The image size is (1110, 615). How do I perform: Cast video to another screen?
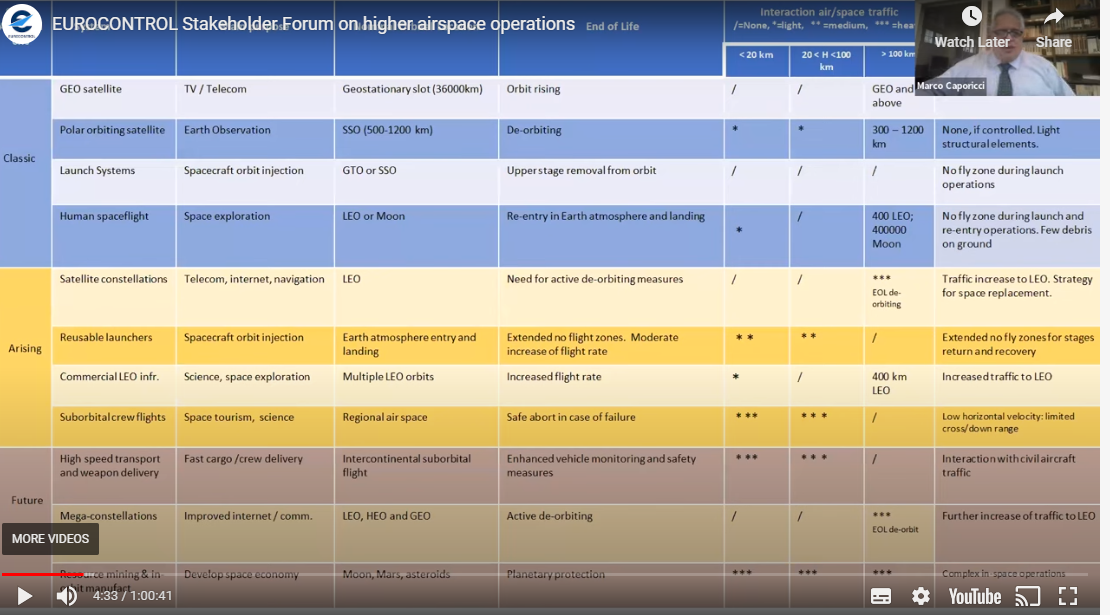tap(1027, 597)
